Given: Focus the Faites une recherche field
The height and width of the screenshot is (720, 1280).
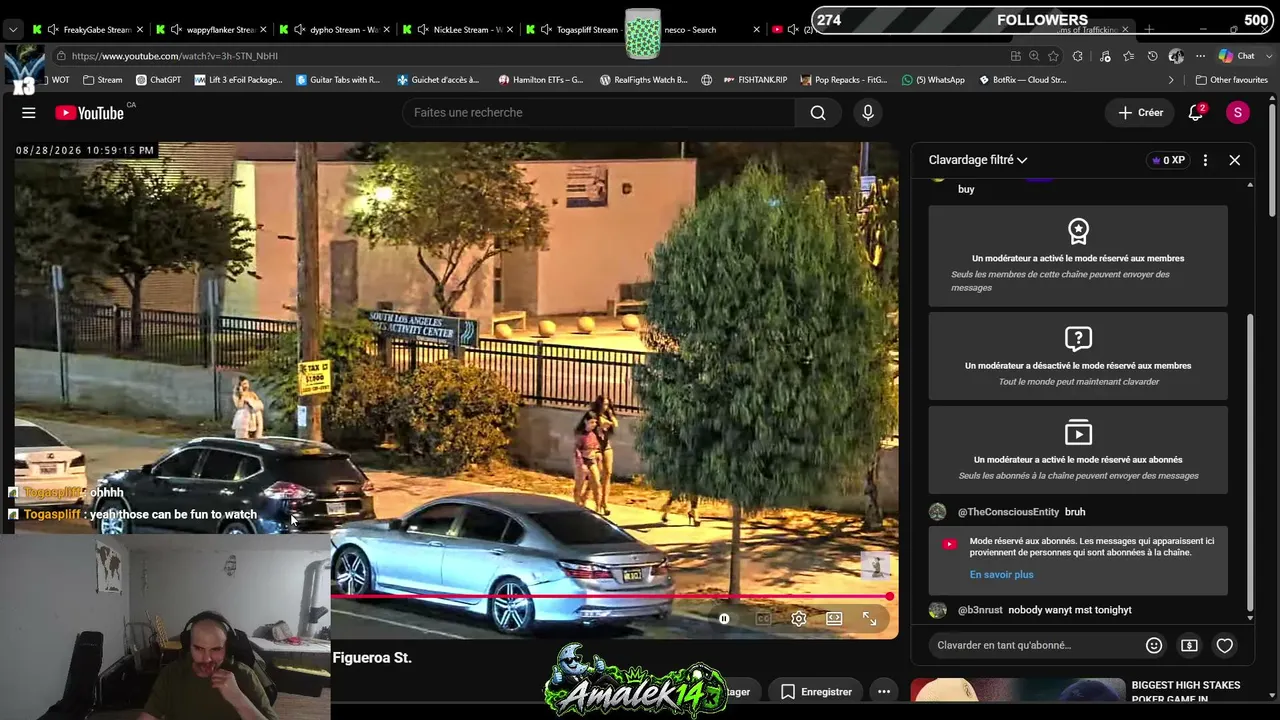Looking at the screenshot, I should (x=598, y=113).
